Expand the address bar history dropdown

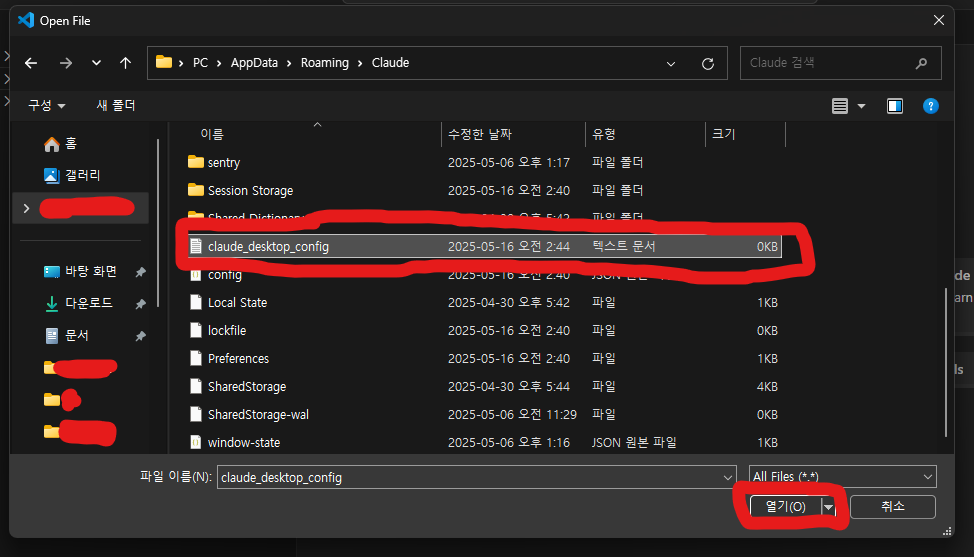(x=671, y=63)
